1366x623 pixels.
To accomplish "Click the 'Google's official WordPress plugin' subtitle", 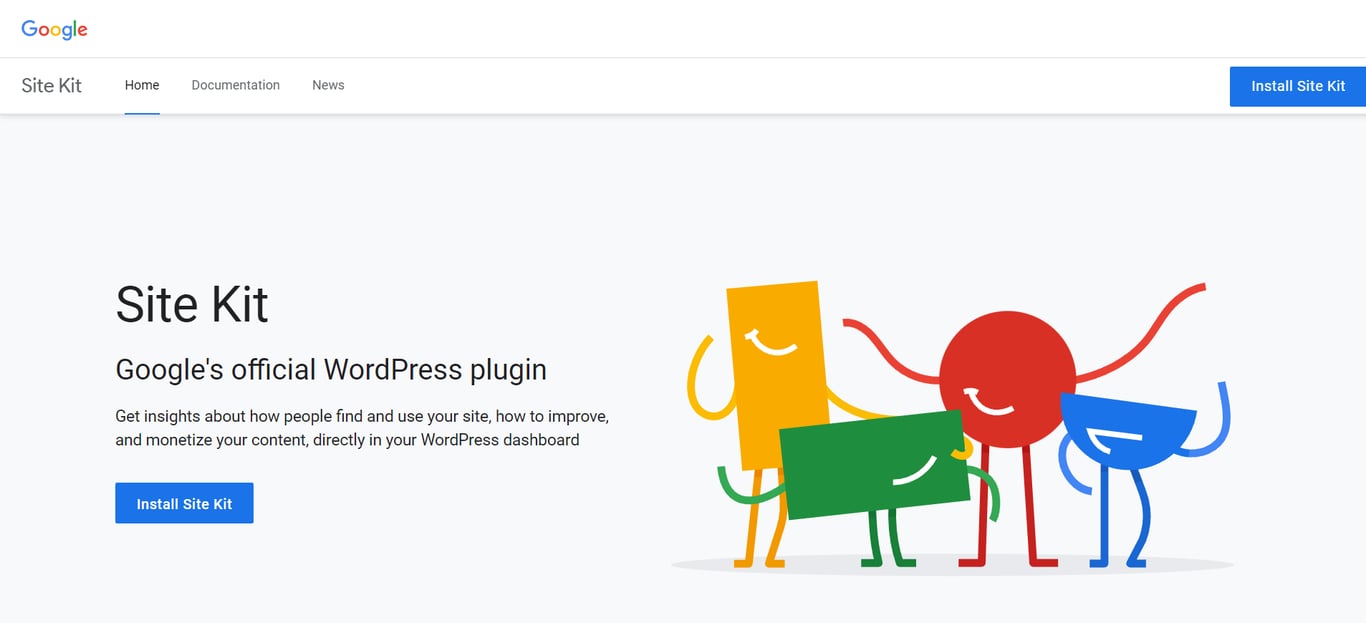I will pos(331,369).
